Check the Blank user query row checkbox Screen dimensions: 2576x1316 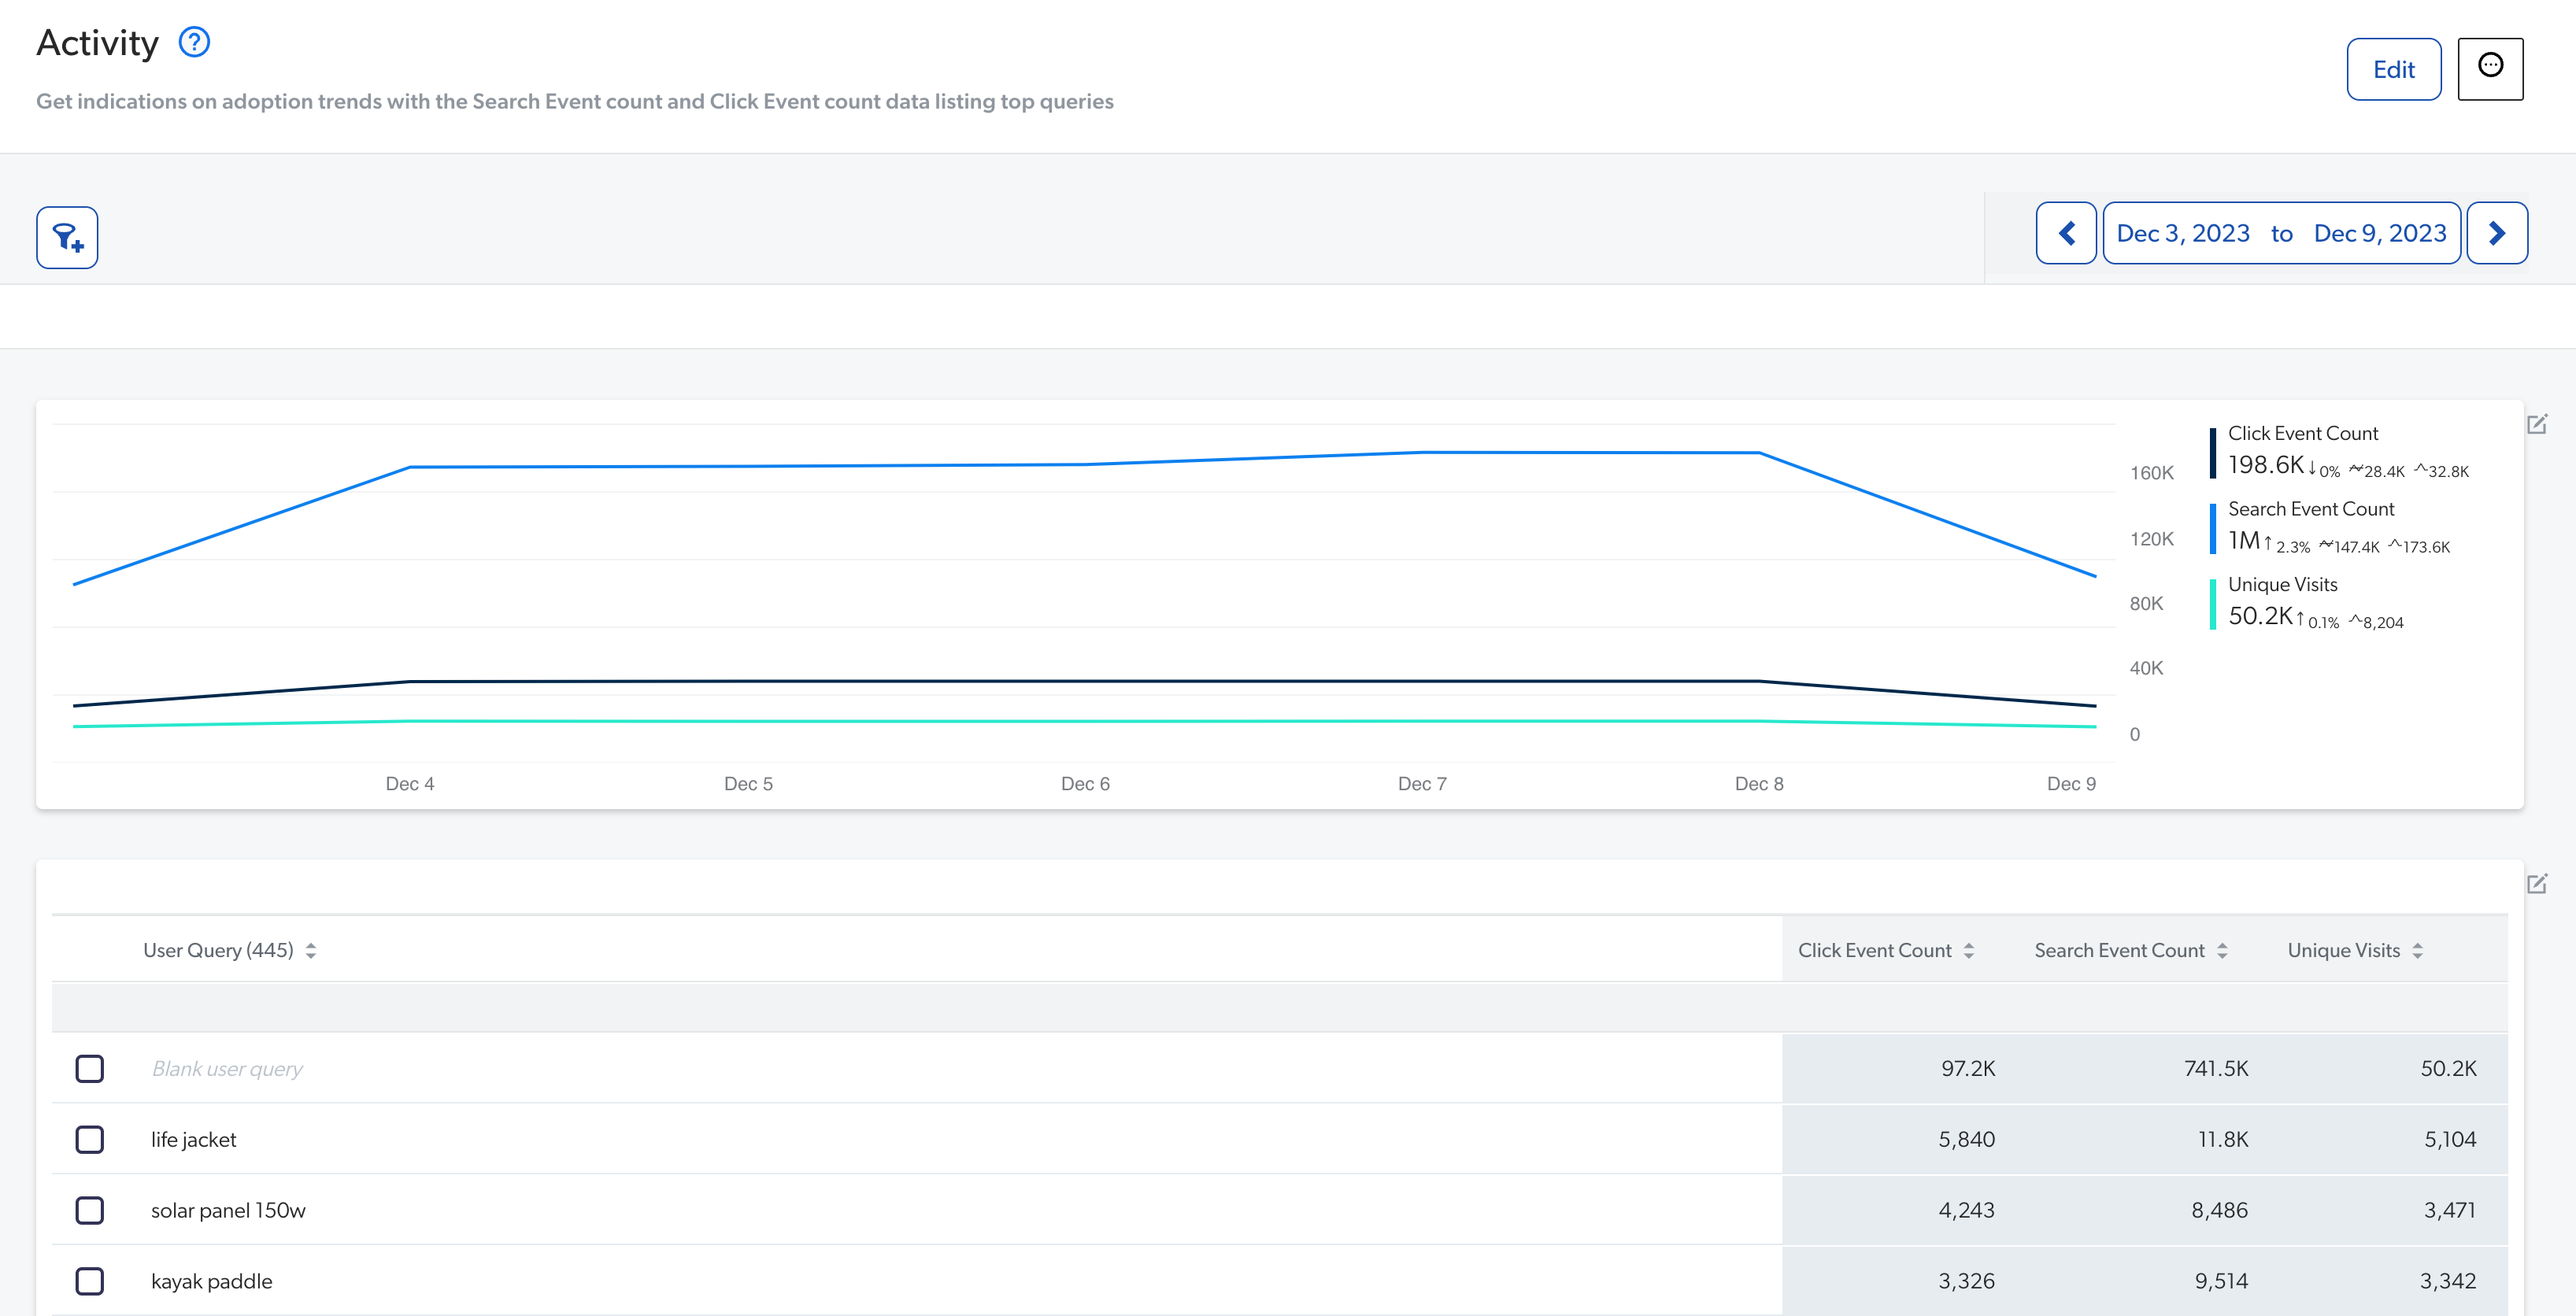click(90, 1068)
